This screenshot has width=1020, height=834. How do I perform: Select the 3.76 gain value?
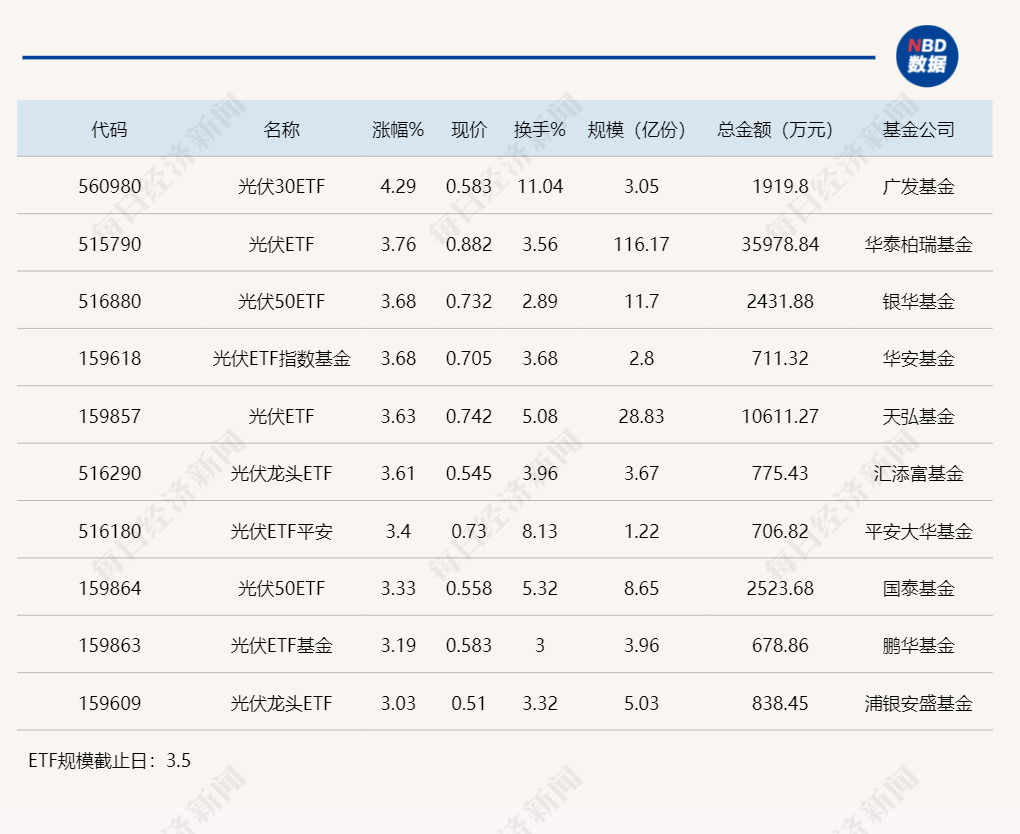tap(398, 245)
